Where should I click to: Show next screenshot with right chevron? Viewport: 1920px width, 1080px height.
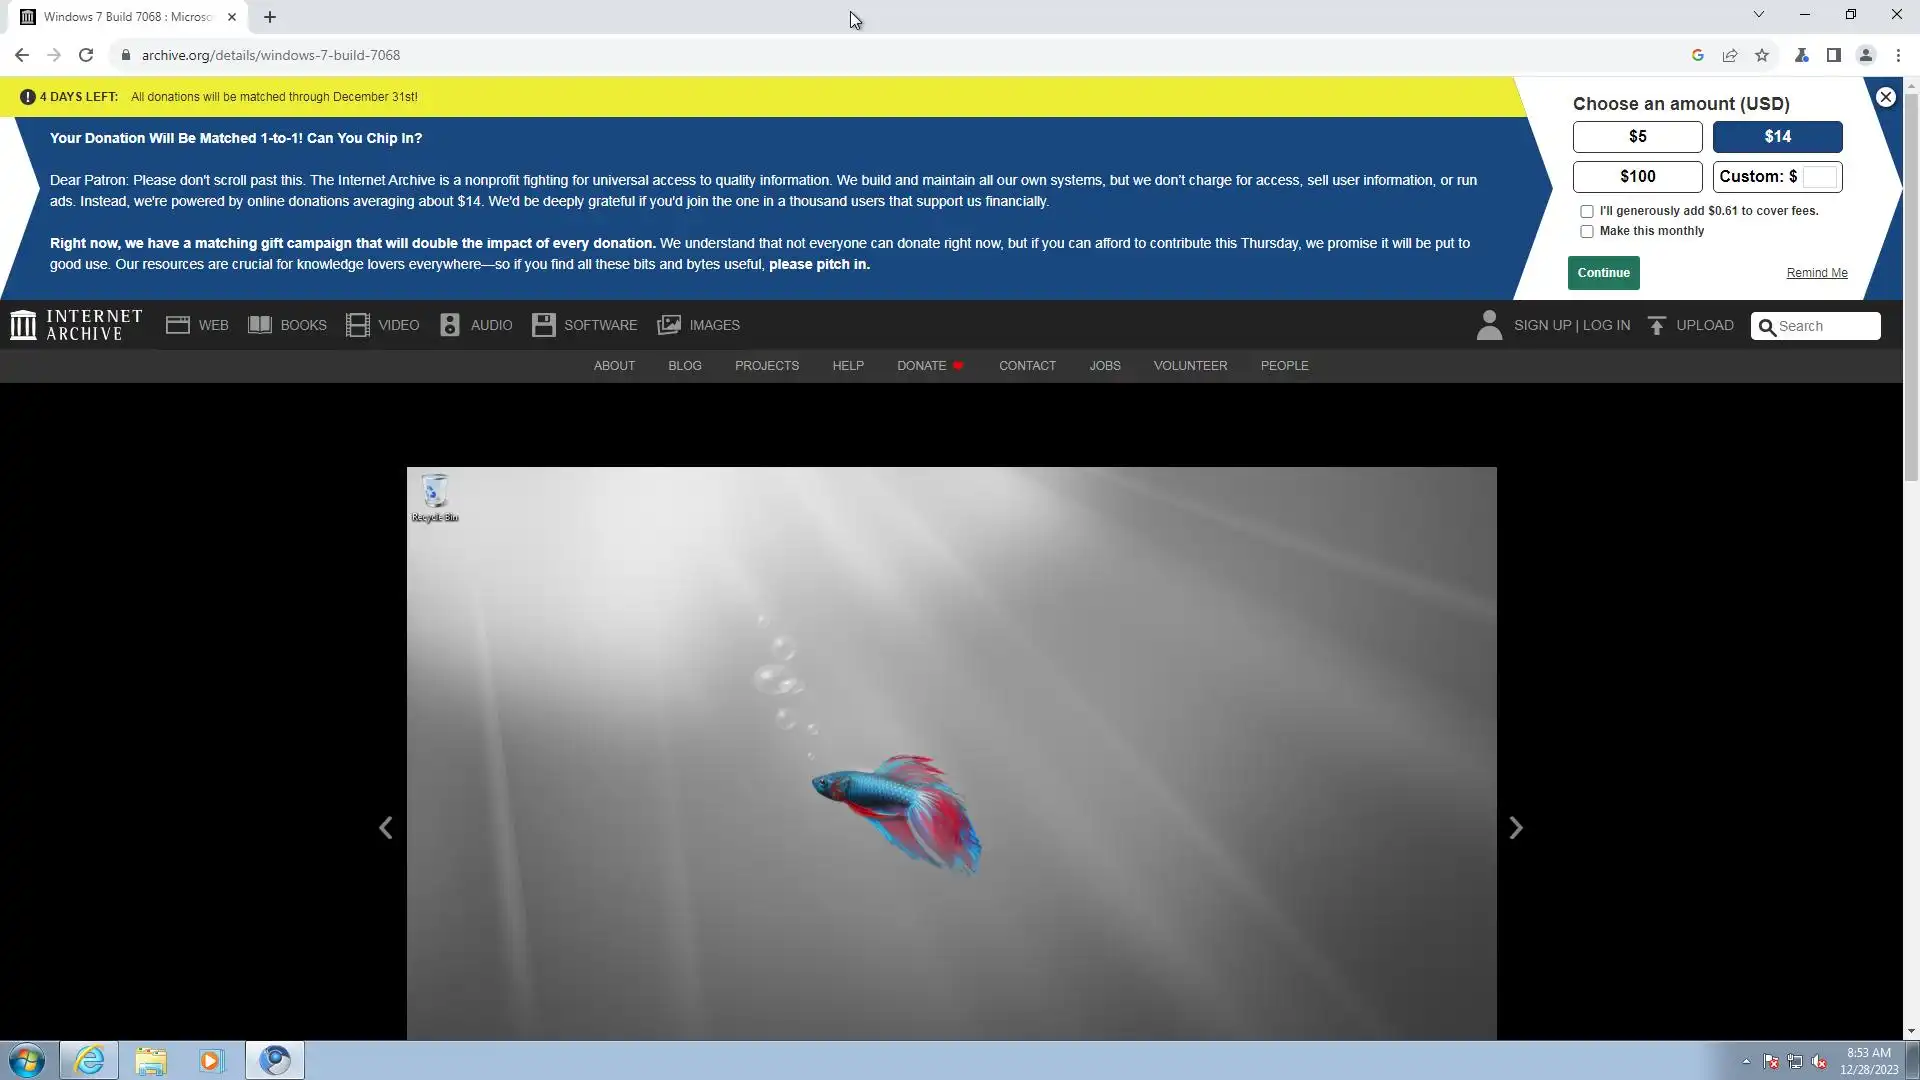(1516, 828)
